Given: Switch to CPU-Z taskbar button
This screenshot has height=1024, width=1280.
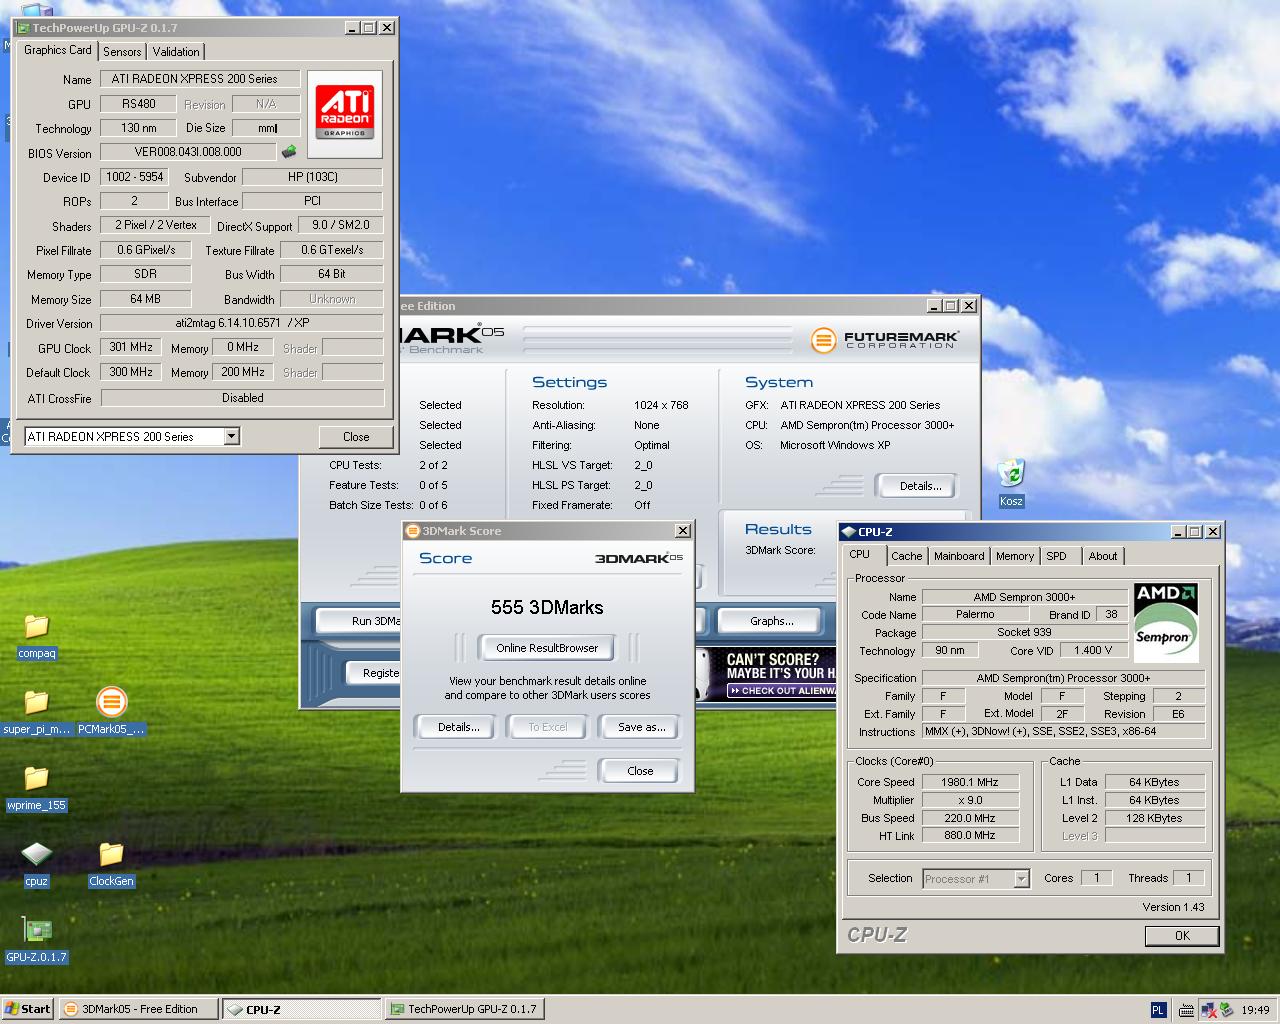Looking at the screenshot, I should click(x=301, y=1009).
